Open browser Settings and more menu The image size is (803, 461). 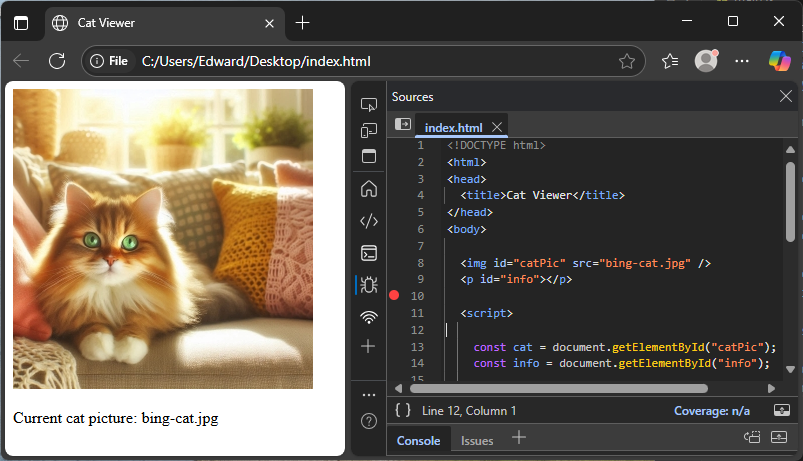742,61
